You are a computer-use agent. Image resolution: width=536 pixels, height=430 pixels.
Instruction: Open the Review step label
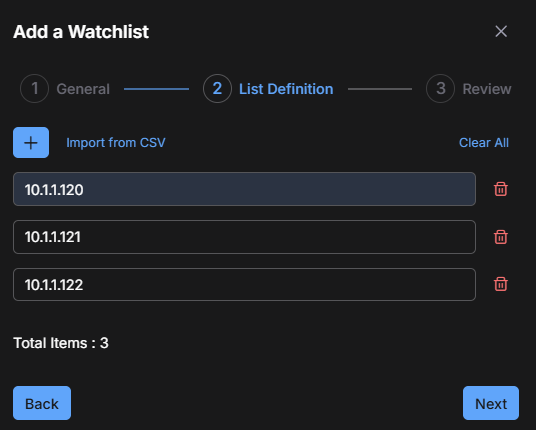click(x=487, y=89)
